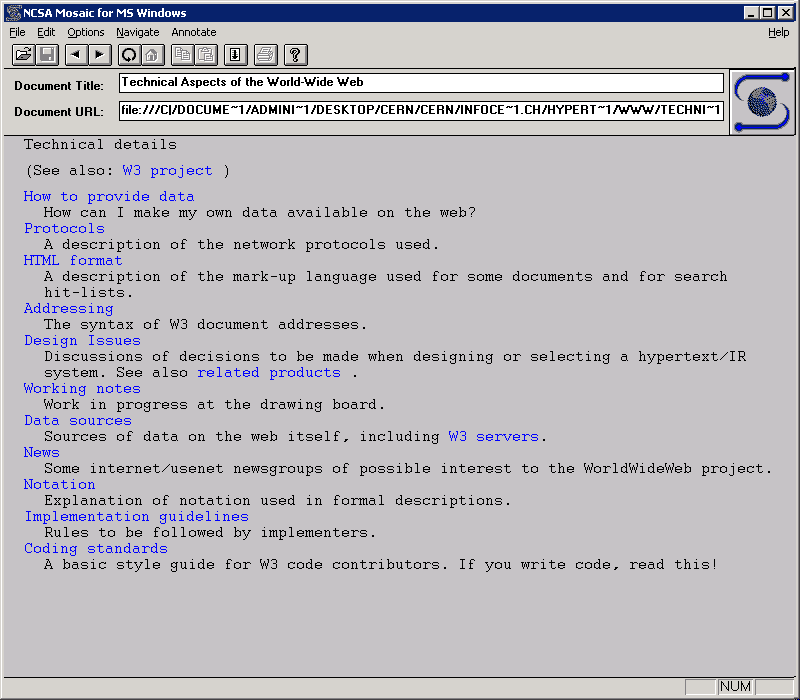800x700 pixels.
Task: Visit the Implementation guidelines link
Action: tap(136, 516)
